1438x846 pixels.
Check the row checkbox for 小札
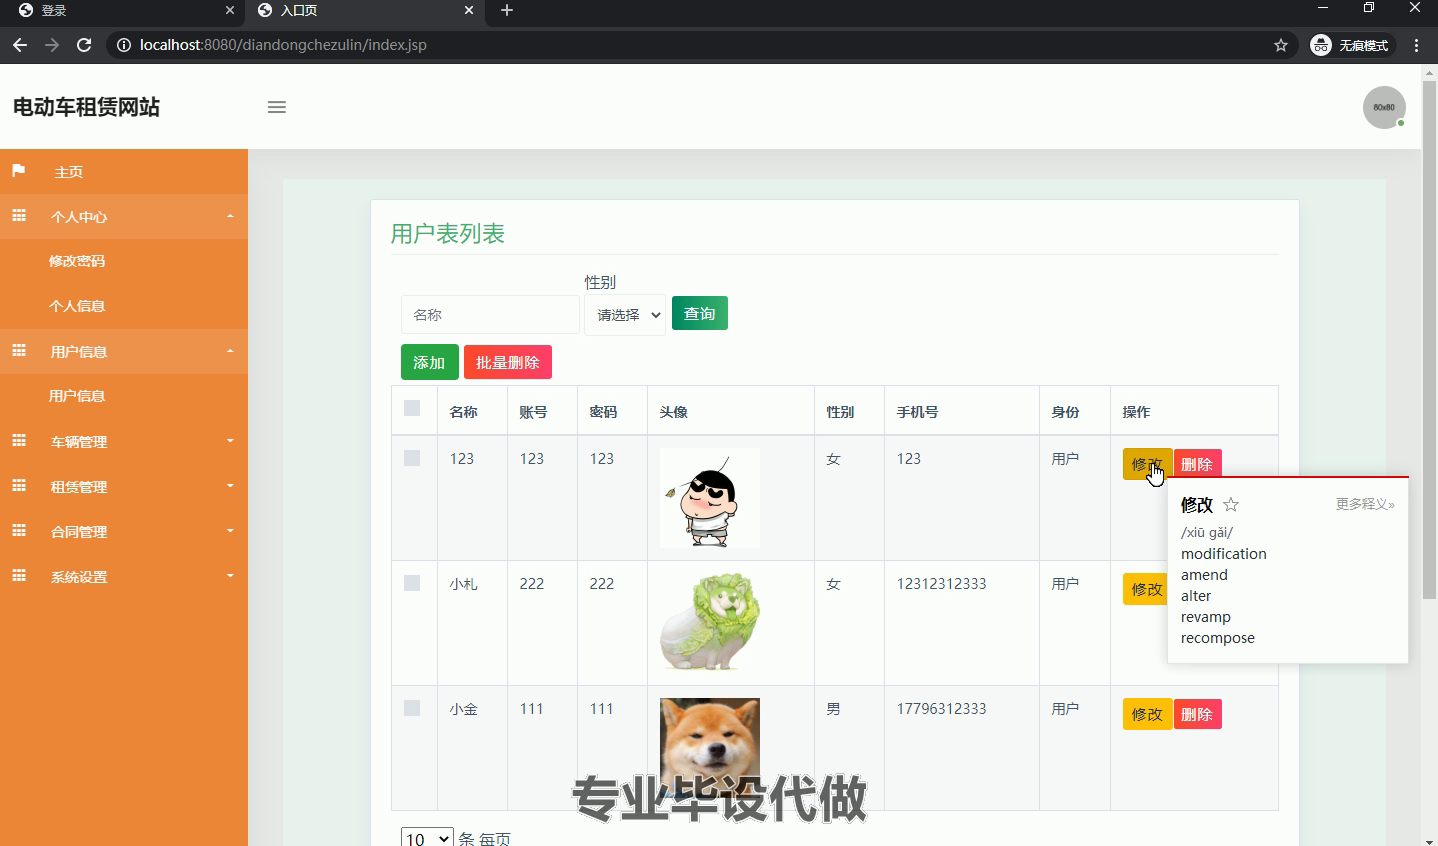[412, 583]
